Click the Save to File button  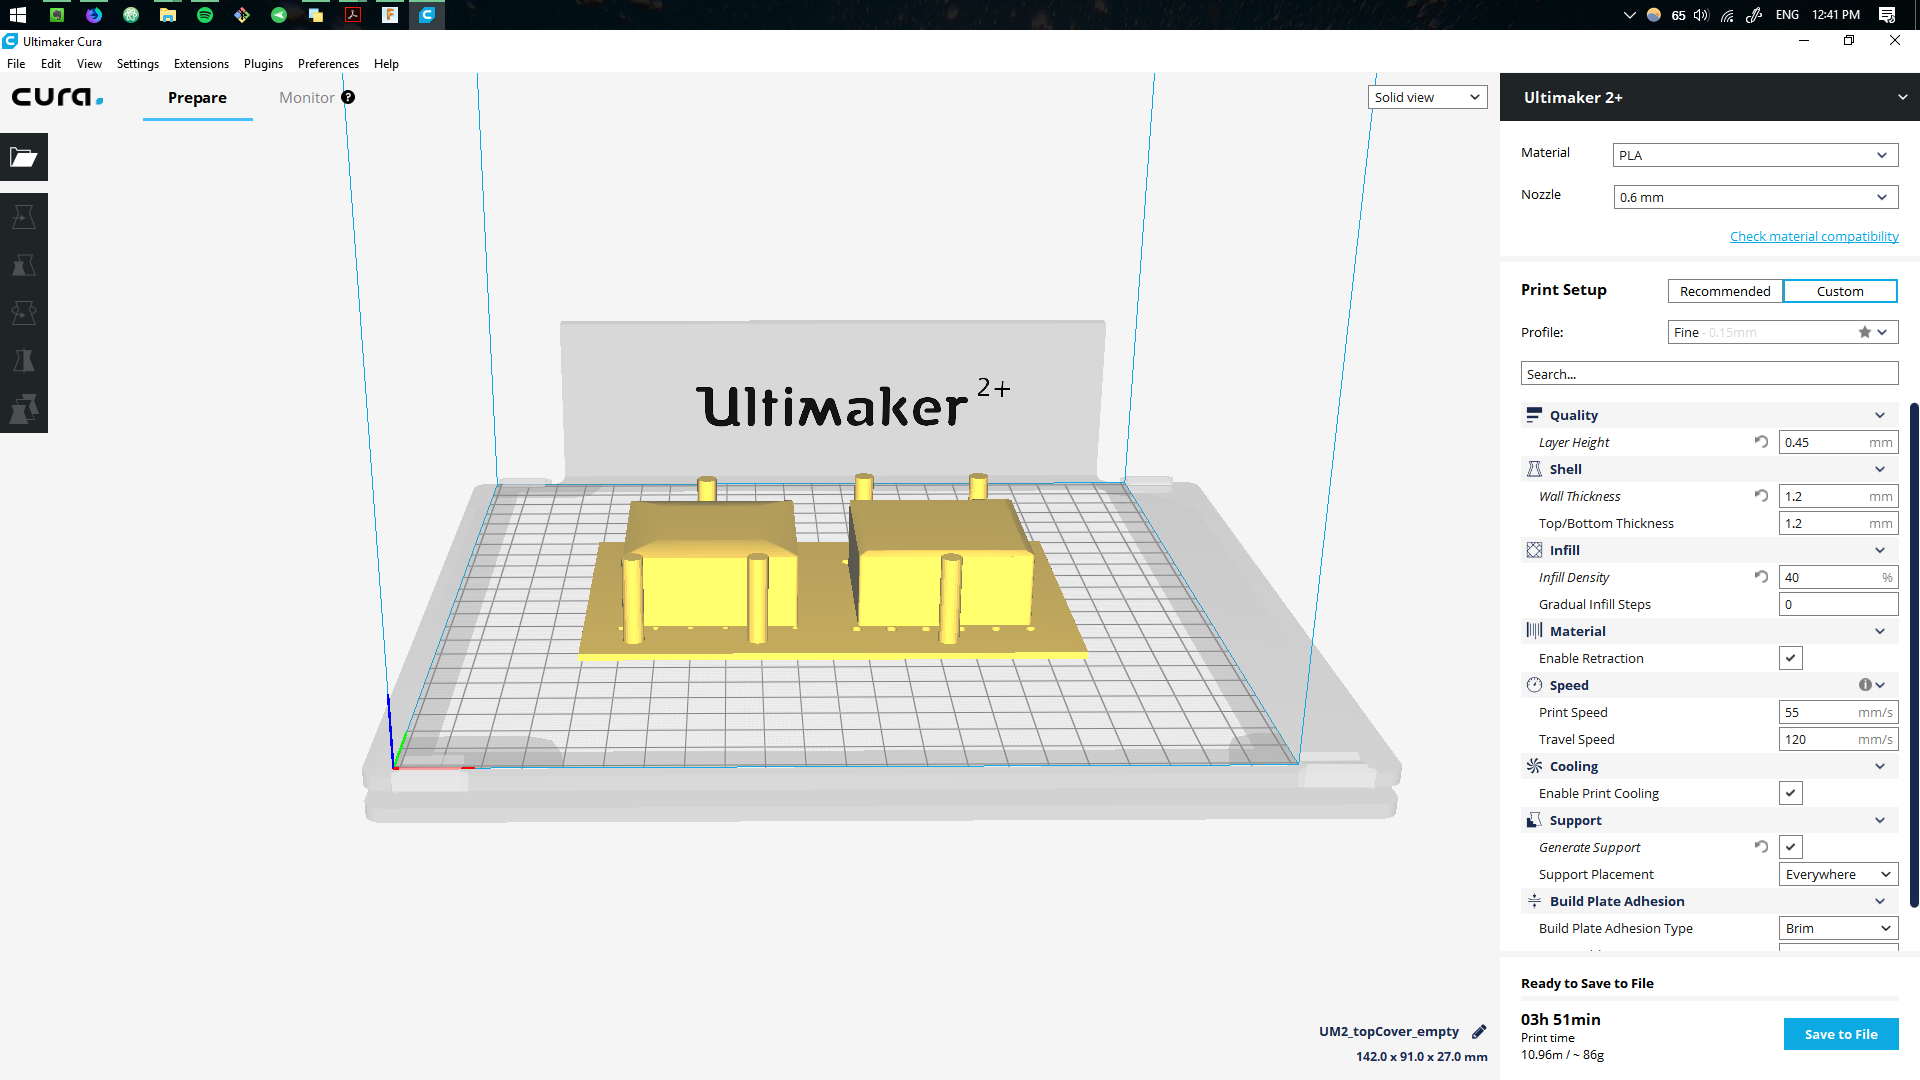pos(1841,1034)
